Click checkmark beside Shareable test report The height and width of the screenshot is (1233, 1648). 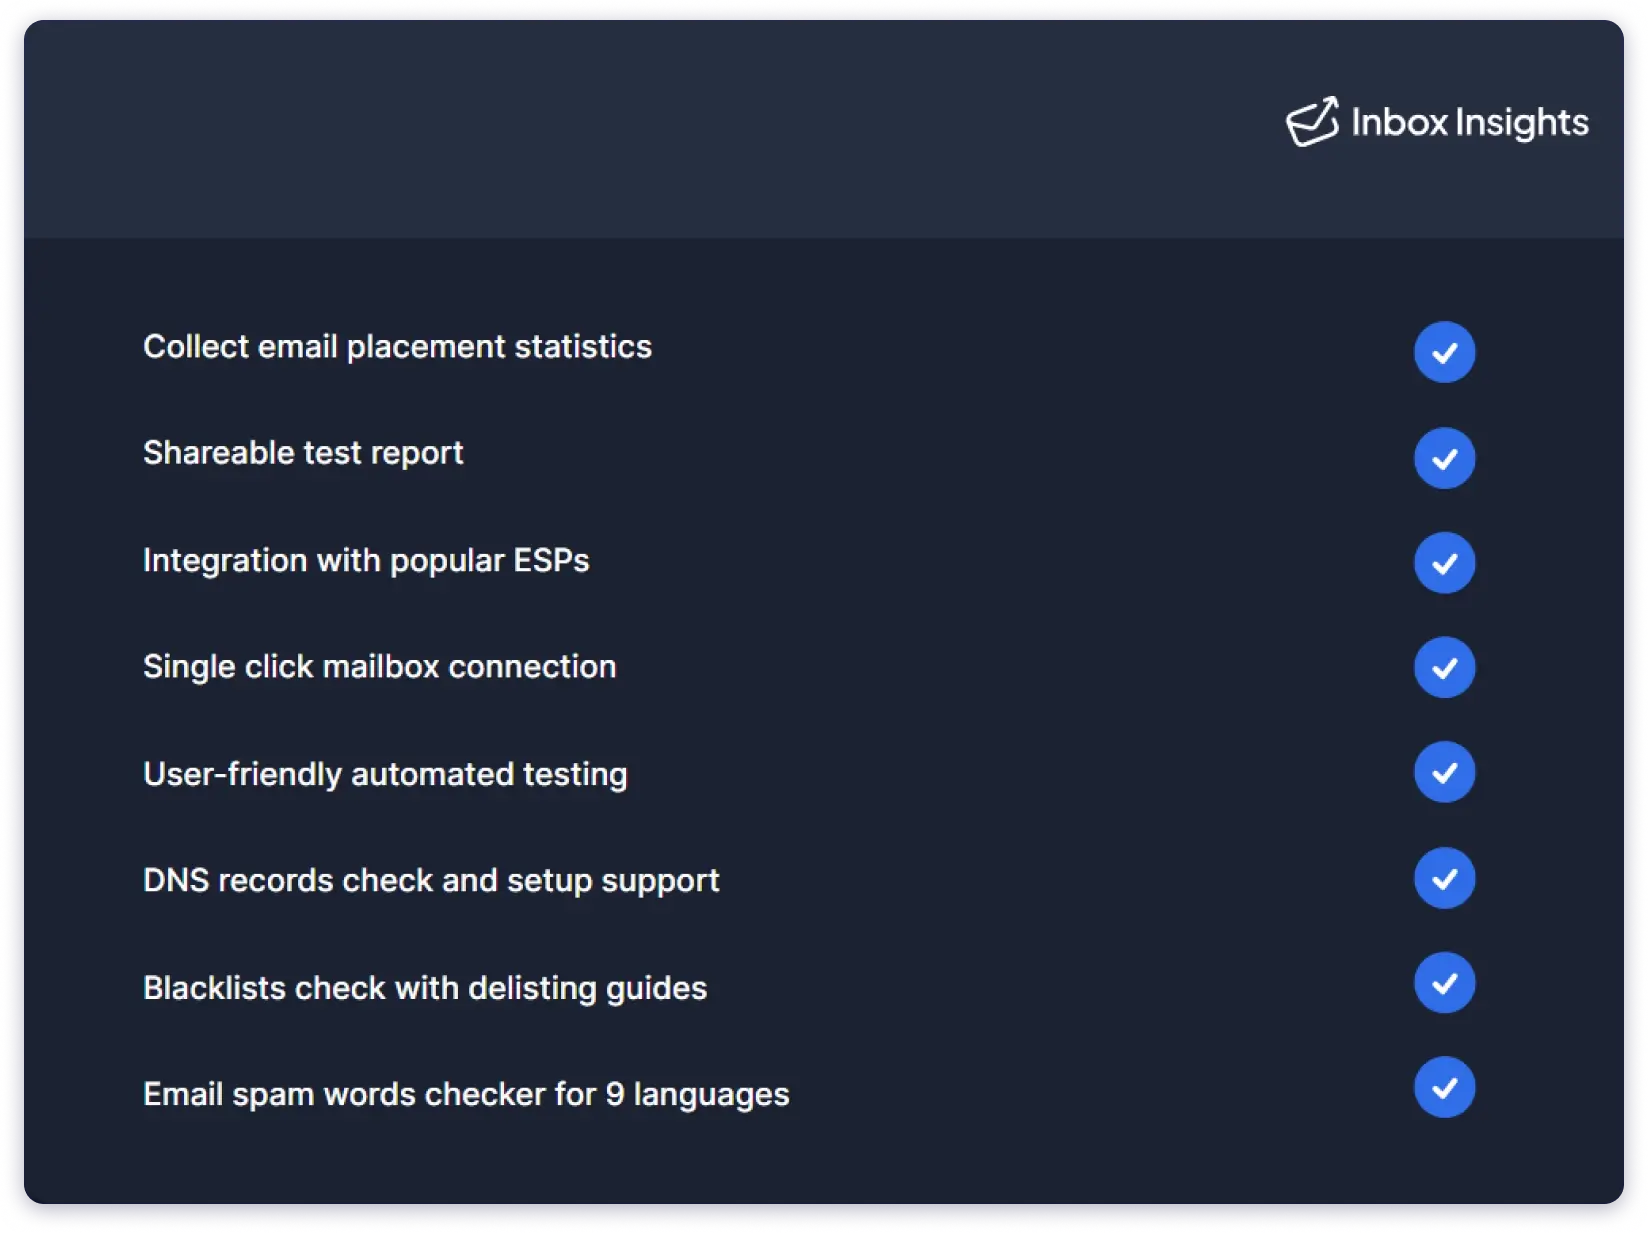pyautogui.click(x=1444, y=458)
